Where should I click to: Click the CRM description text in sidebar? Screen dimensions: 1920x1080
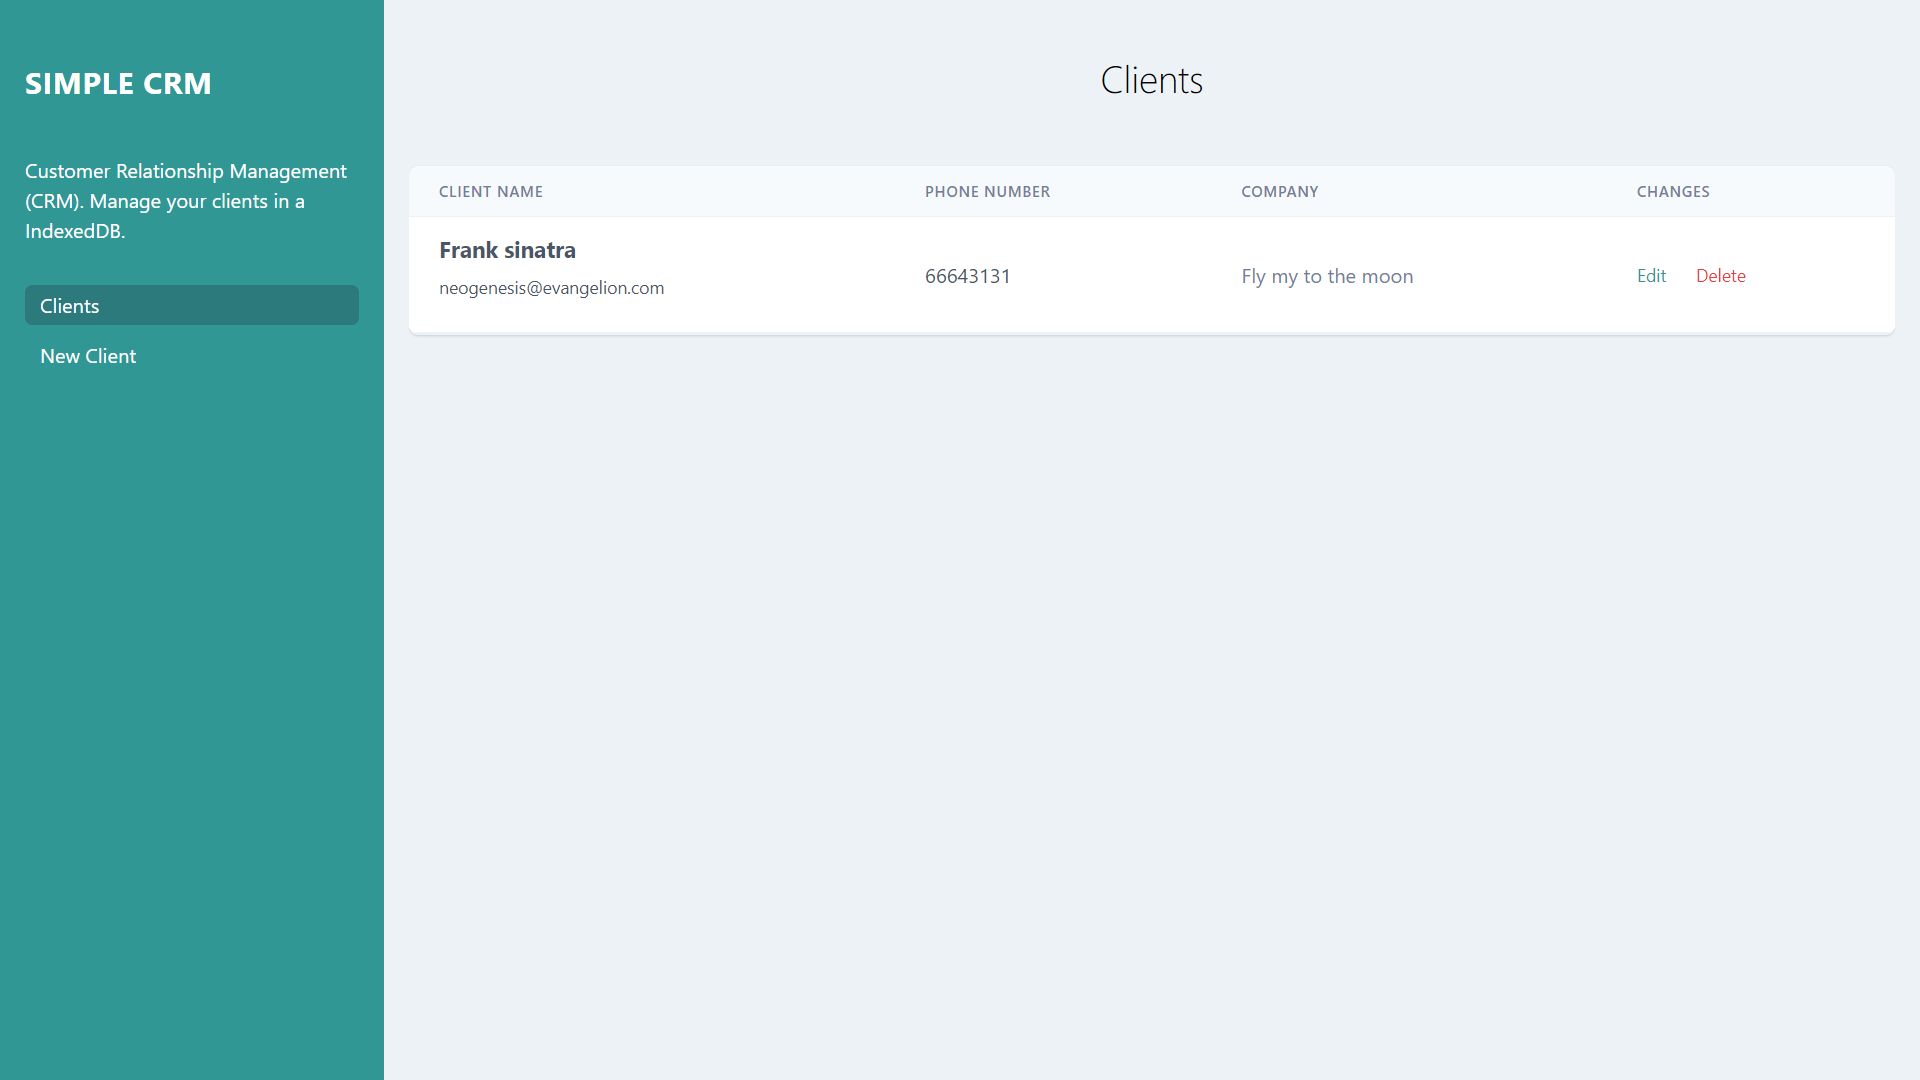pos(185,200)
